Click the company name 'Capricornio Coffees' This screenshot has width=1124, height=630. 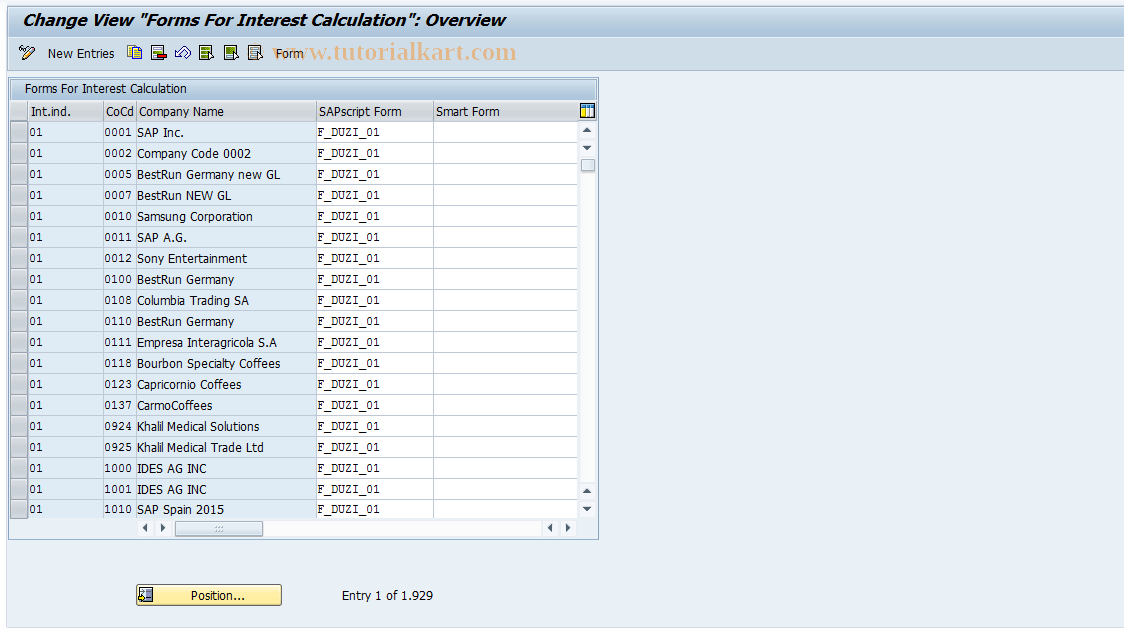pos(189,385)
